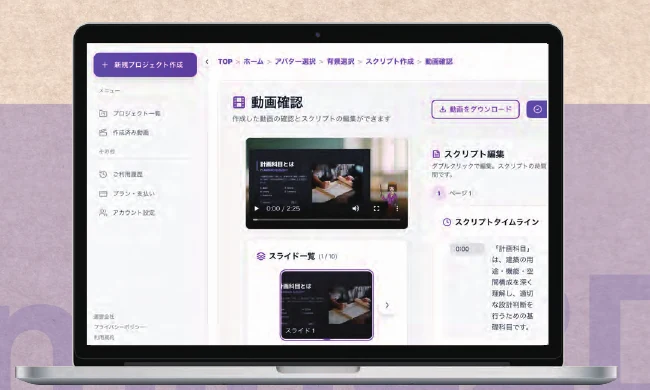Screen dimensions: 650x390
Task: Select the スライド1 thumbnail
Action: 327,305
